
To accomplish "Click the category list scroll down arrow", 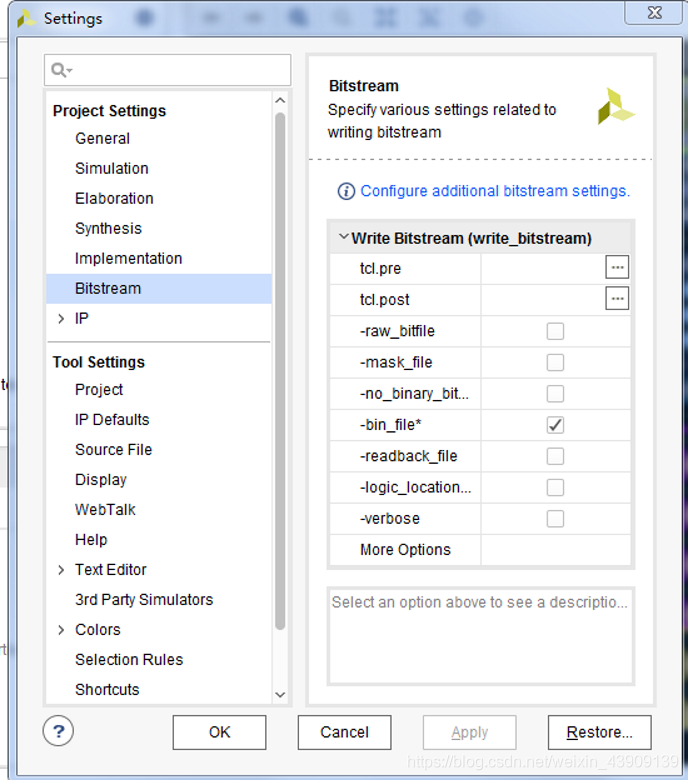I will [280, 694].
